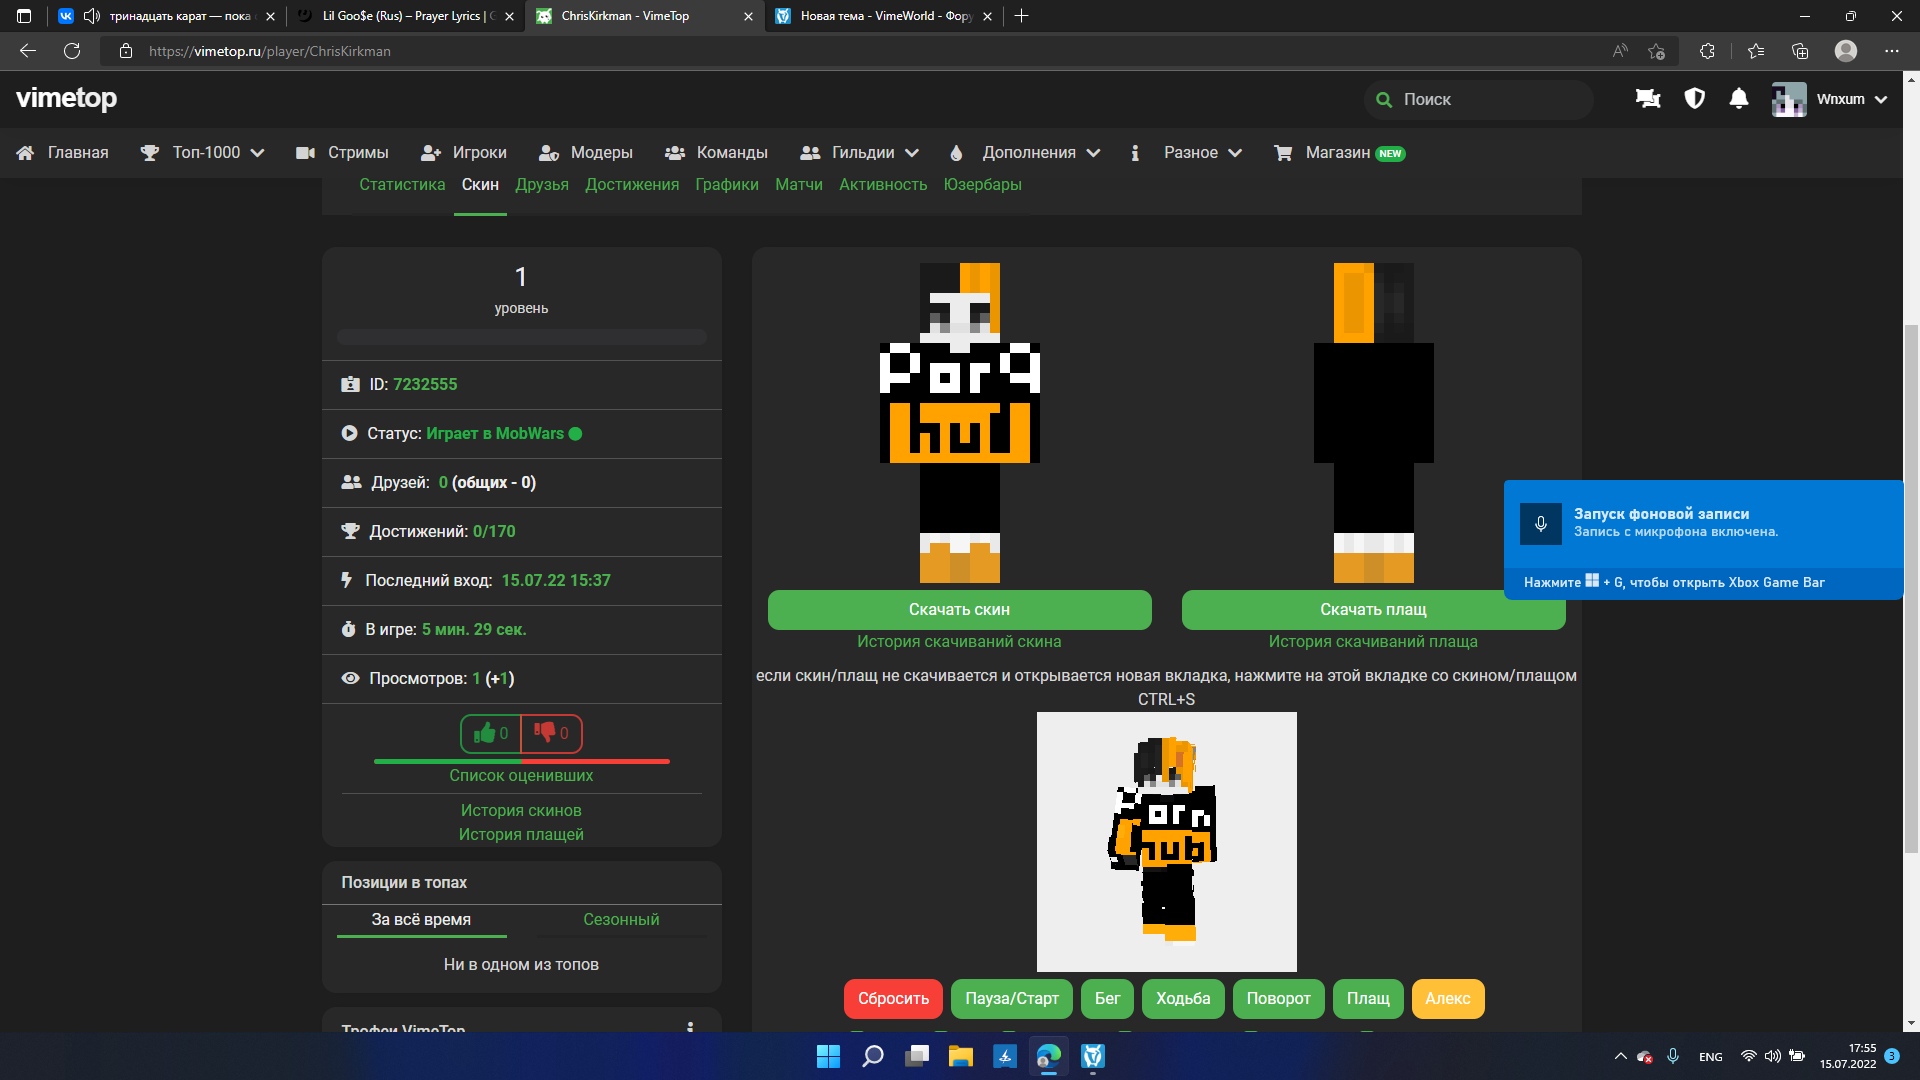Mute the VK music browser tab
This screenshot has height=1080, width=1920.
92,16
